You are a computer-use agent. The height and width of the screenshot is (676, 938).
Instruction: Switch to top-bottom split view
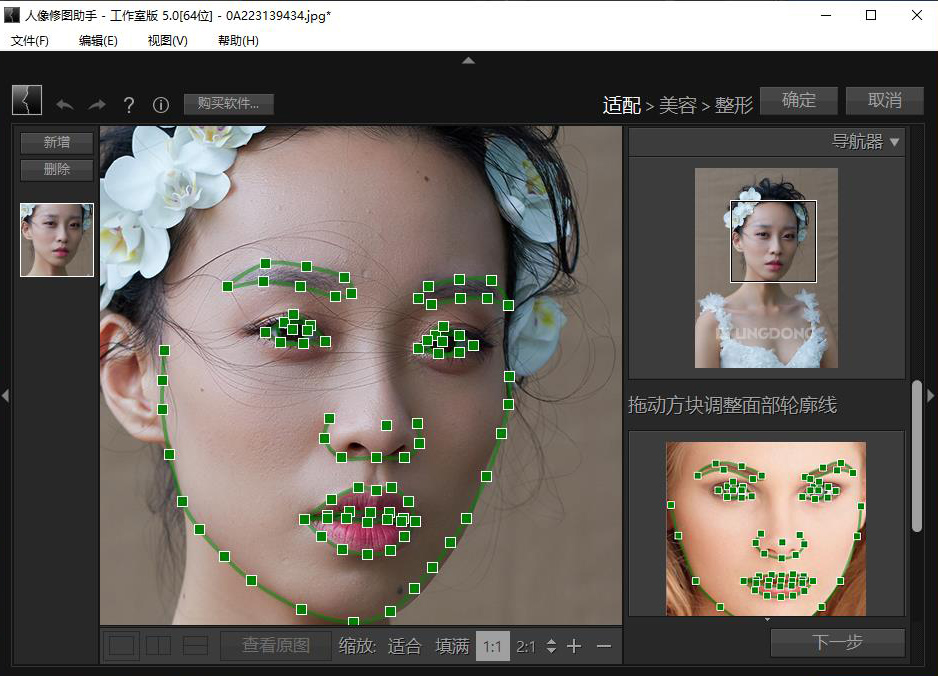pyautogui.click(x=195, y=646)
